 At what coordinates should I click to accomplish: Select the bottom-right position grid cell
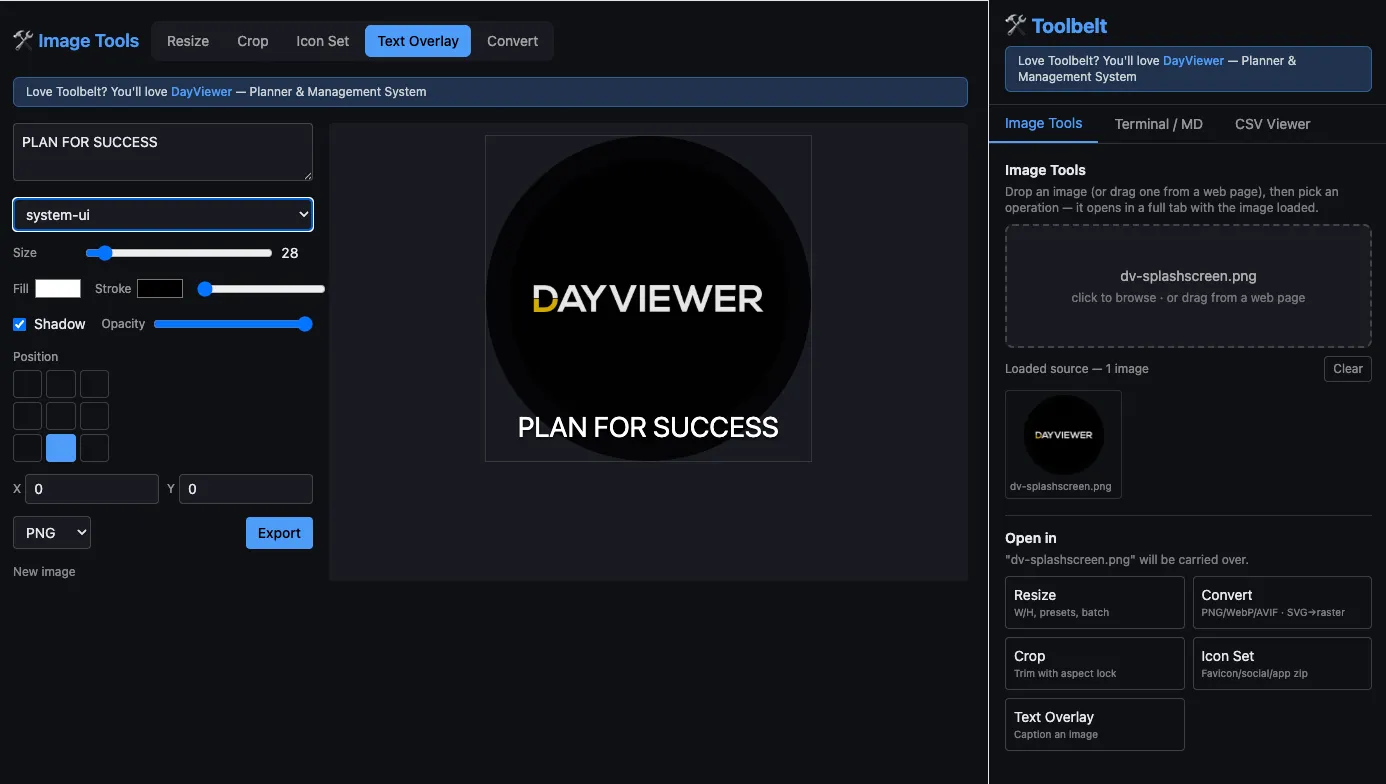[x=94, y=448]
